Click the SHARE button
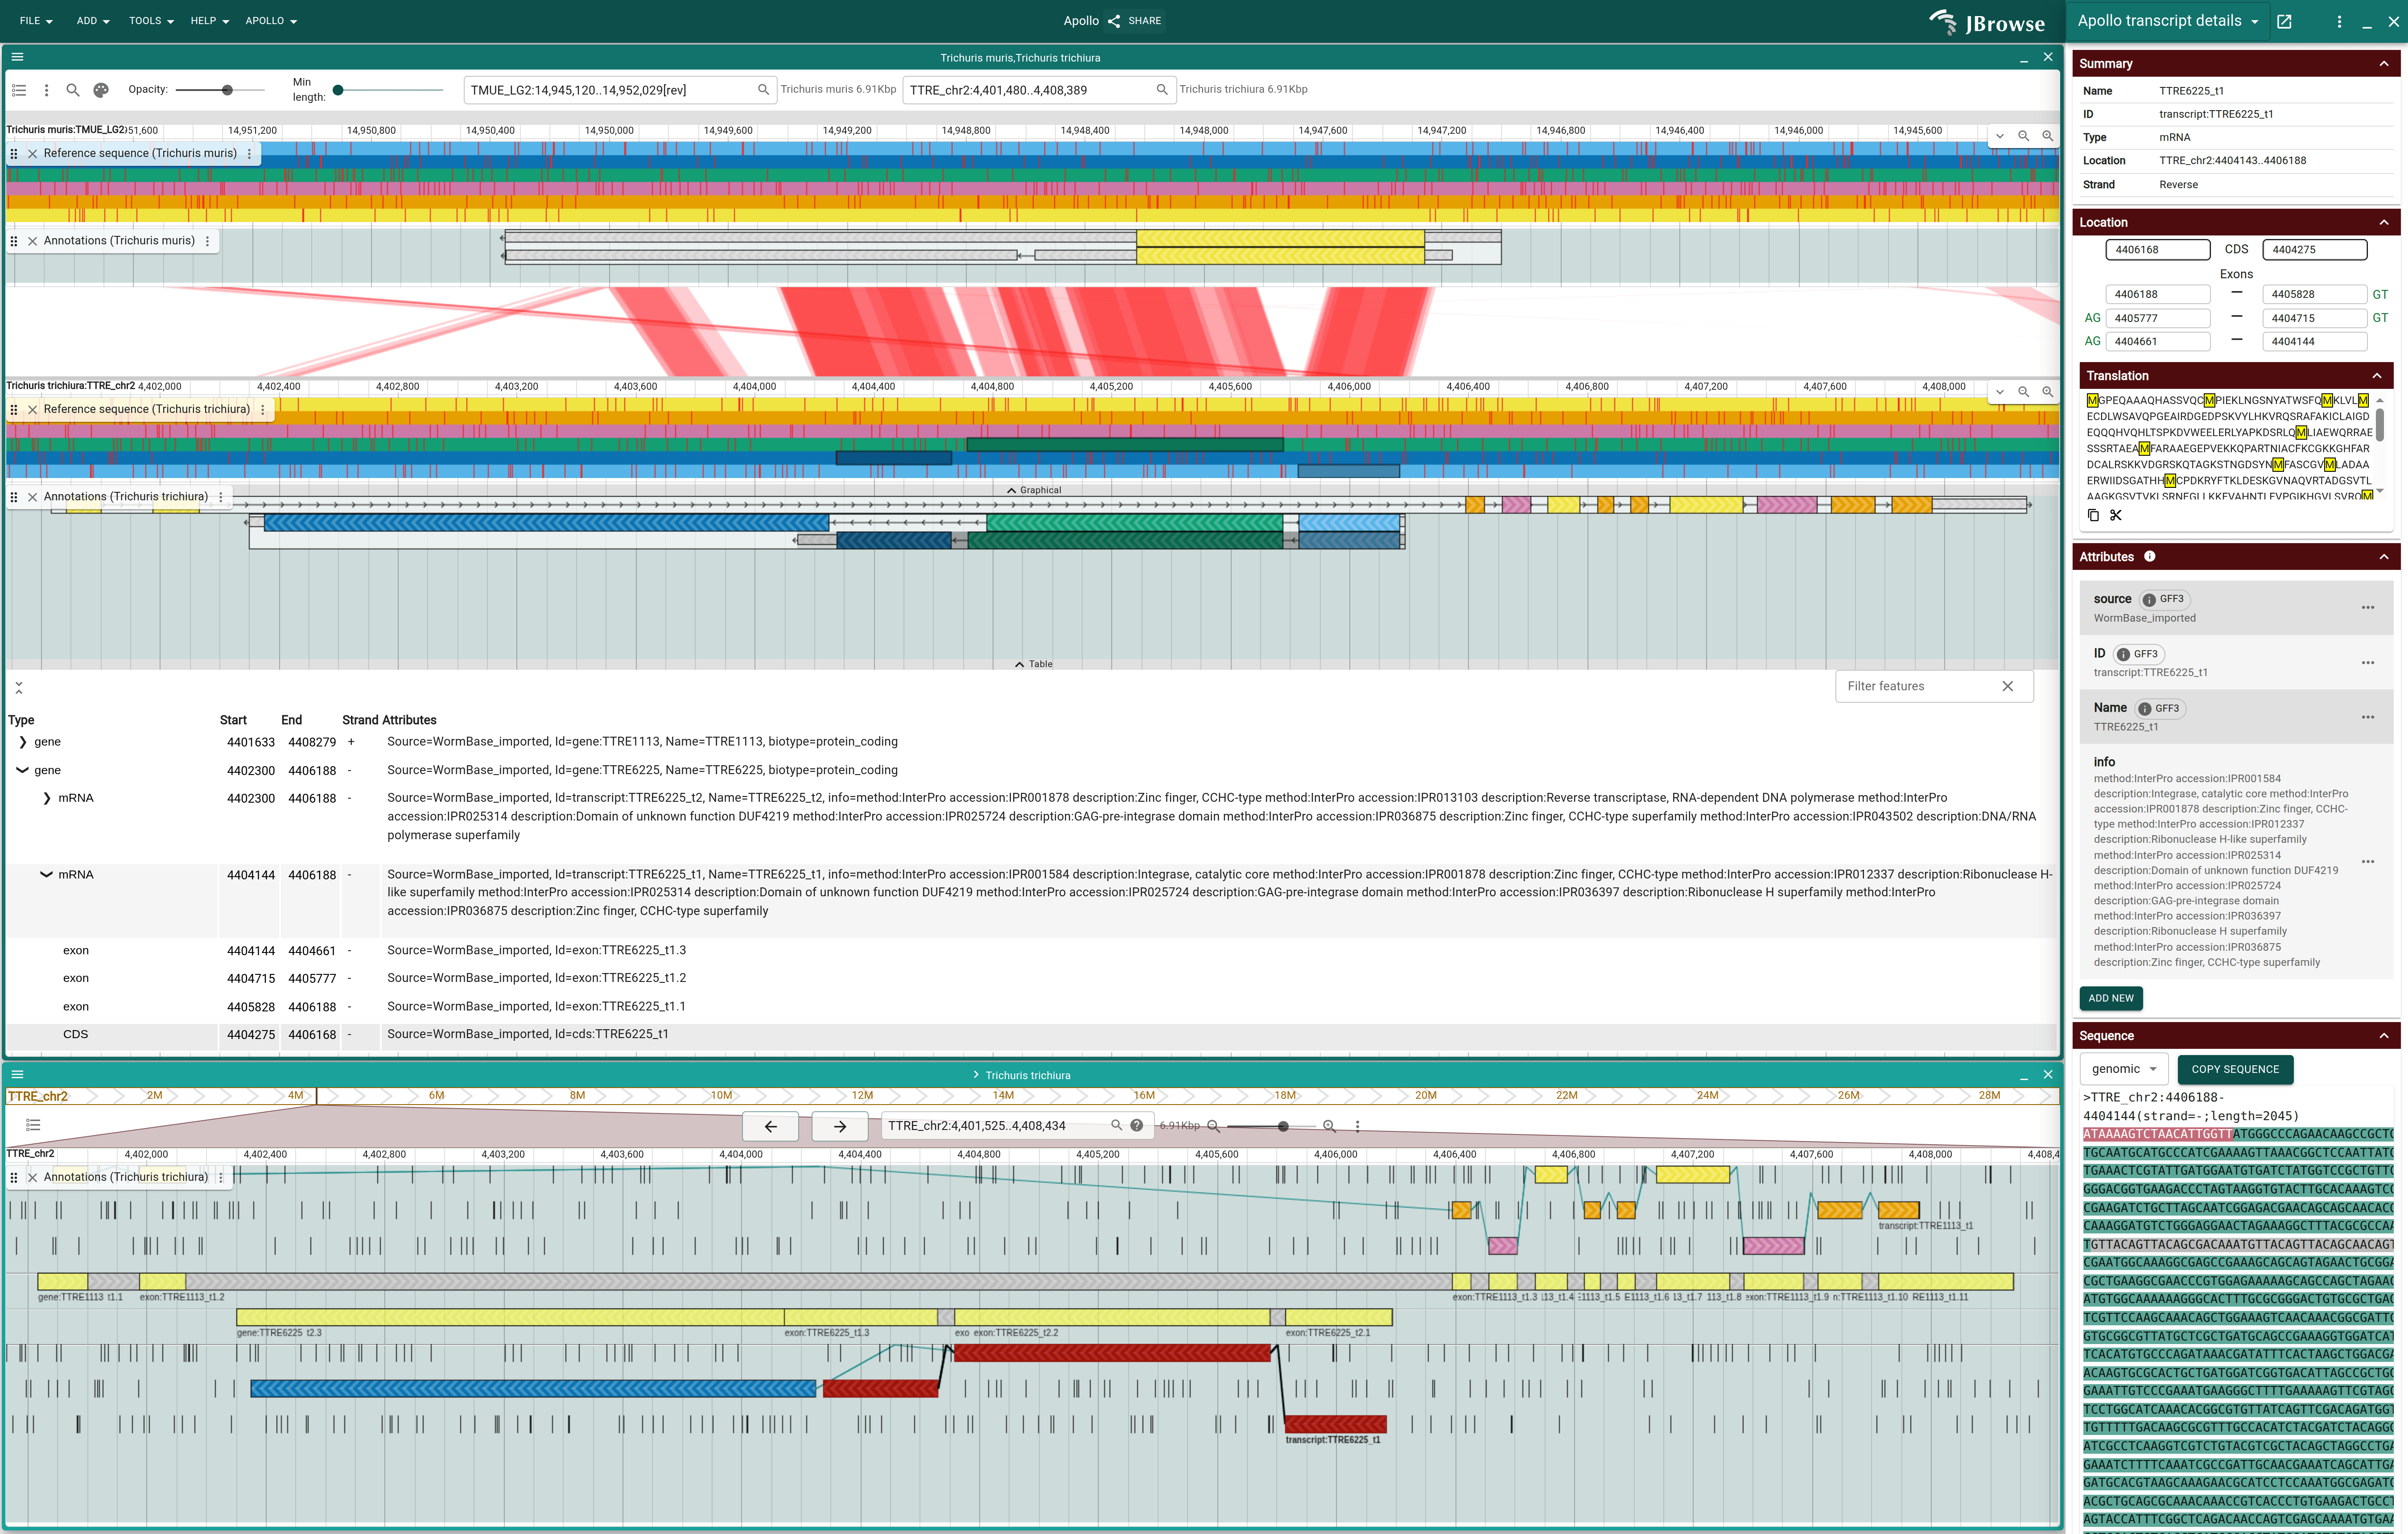 [1135, 21]
